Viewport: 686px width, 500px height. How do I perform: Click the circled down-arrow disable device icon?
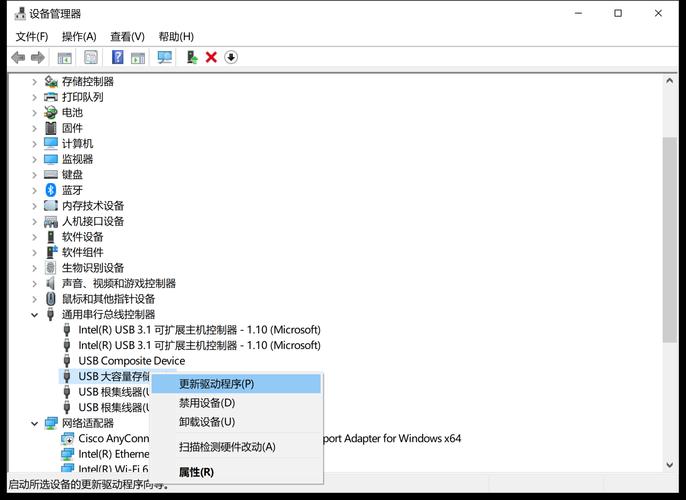click(231, 57)
